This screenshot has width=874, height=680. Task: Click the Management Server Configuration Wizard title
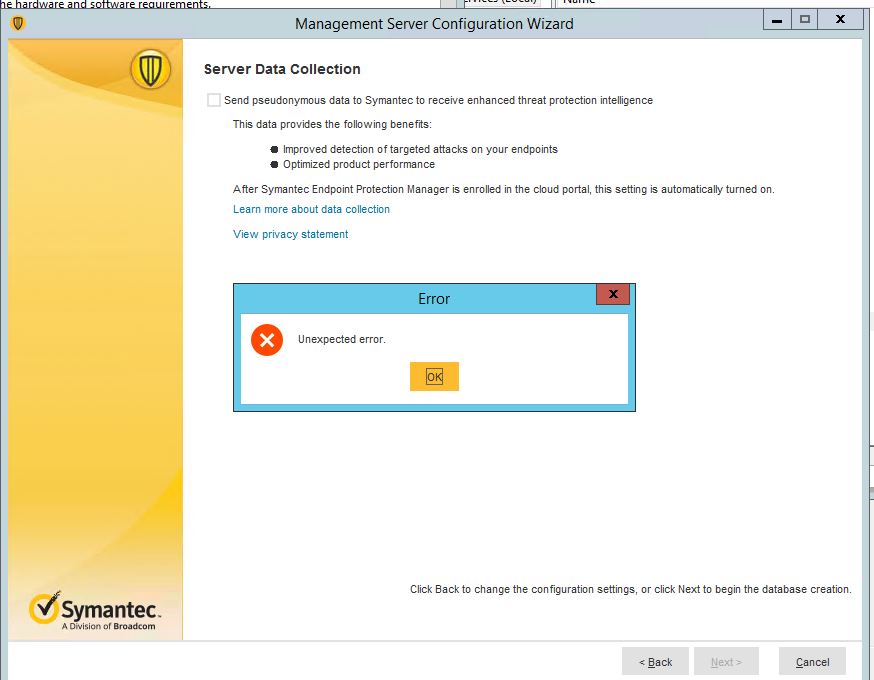tap(434, 24)
